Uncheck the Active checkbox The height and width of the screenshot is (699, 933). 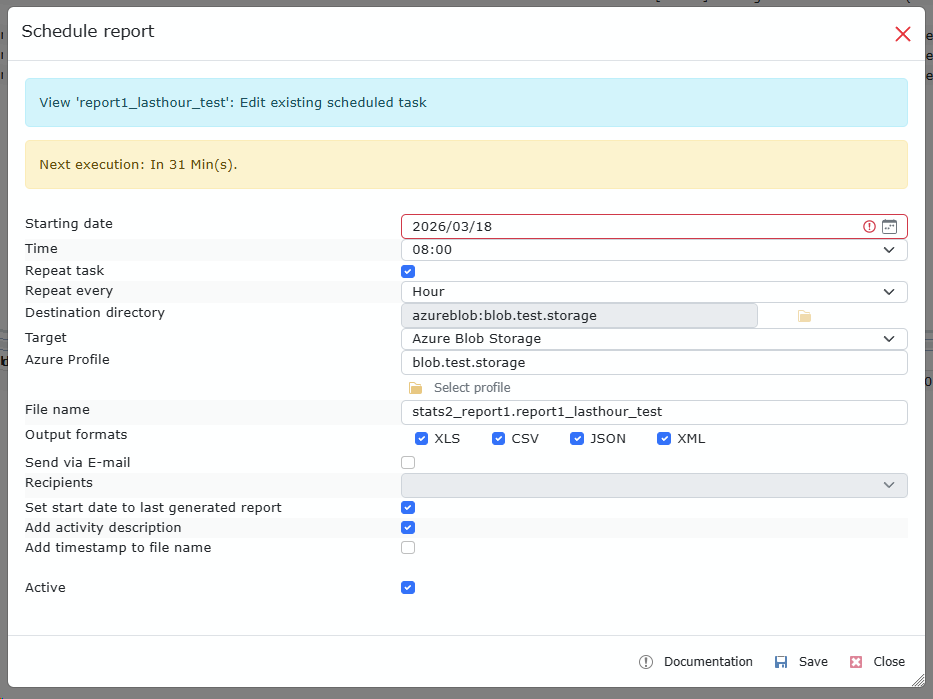(x=408, y=588)
